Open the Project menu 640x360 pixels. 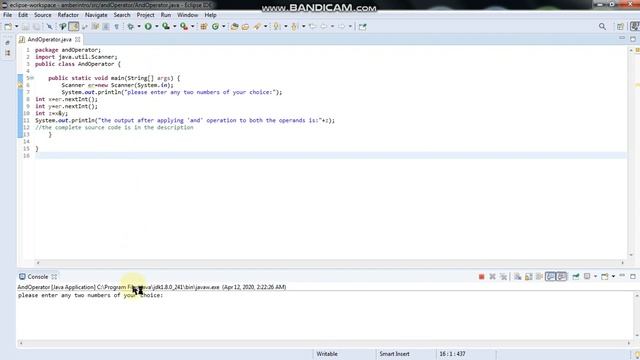point(145,15)
